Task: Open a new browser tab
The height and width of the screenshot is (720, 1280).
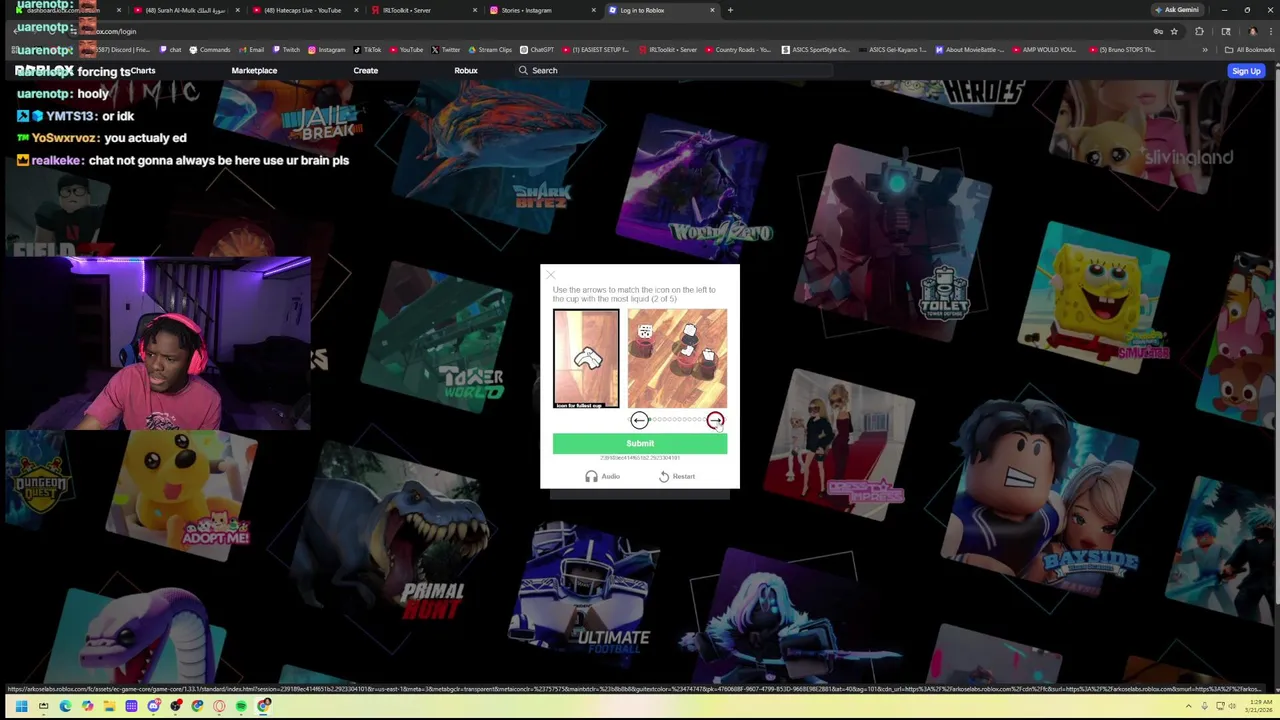Action: 730,10
